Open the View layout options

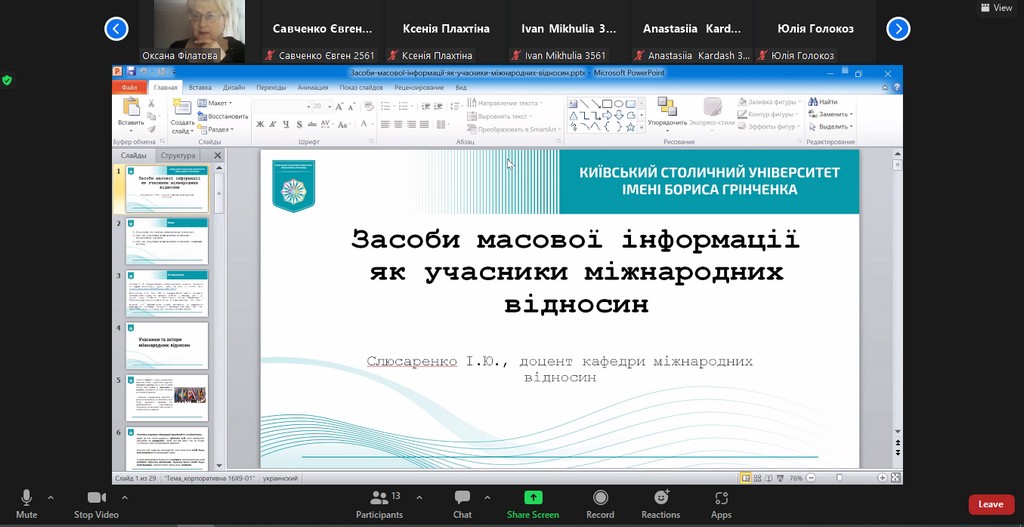pos(996,7)
